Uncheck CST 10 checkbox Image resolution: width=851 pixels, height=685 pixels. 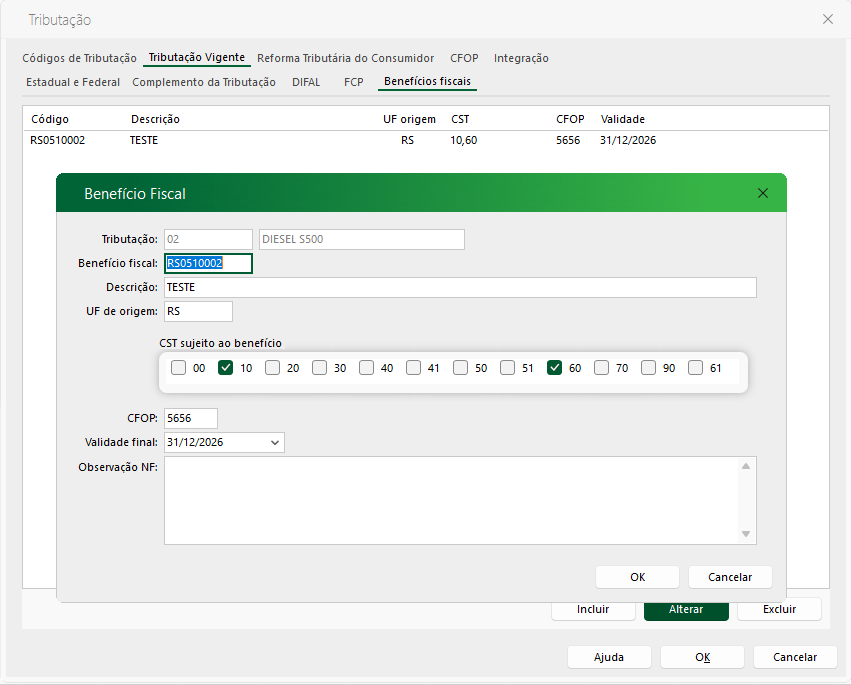click(226, 368)
